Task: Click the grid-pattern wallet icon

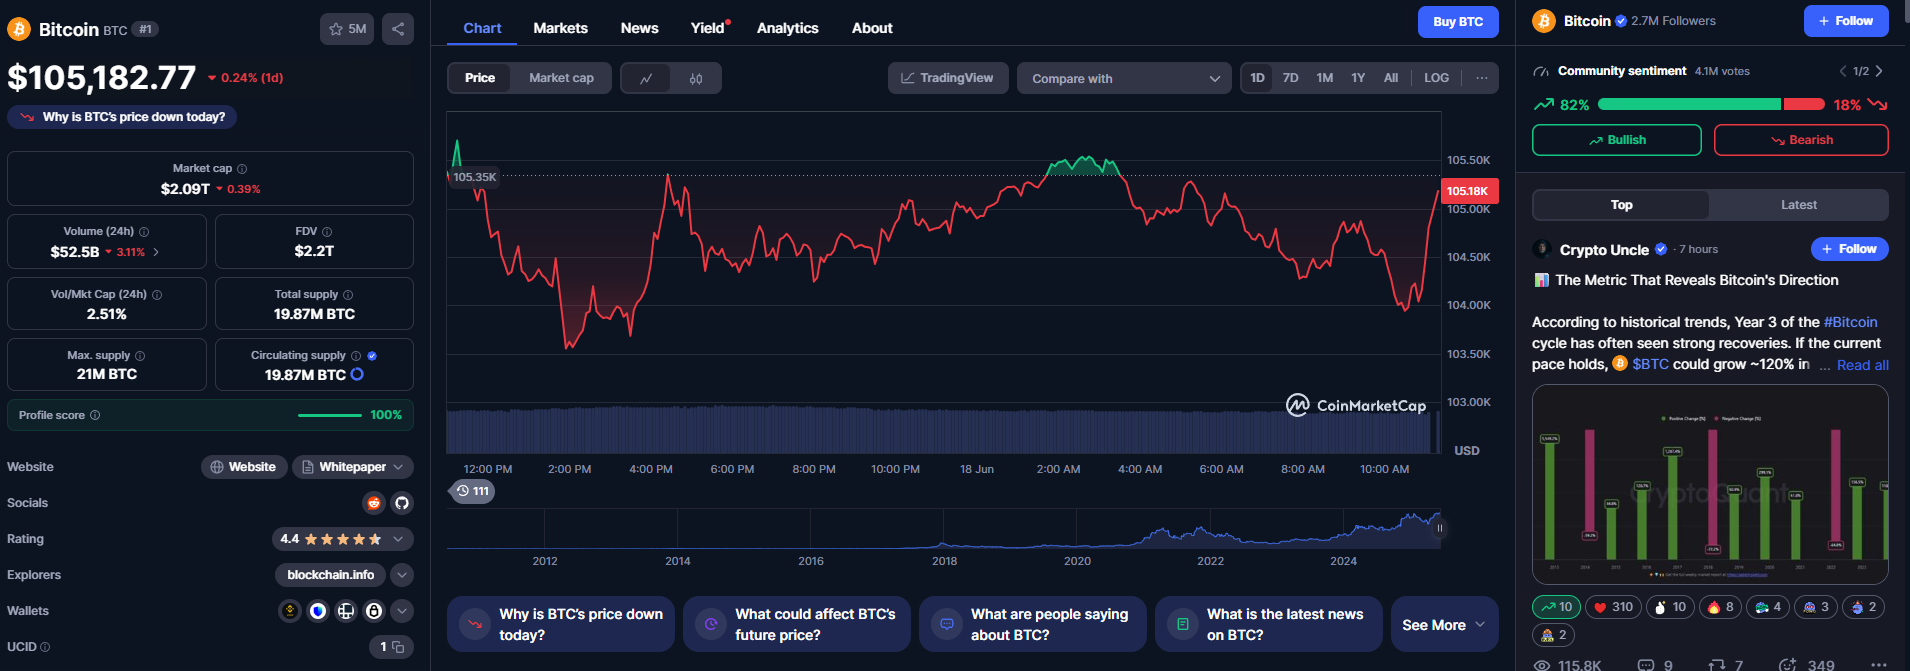Action: [x=346, y=611]
